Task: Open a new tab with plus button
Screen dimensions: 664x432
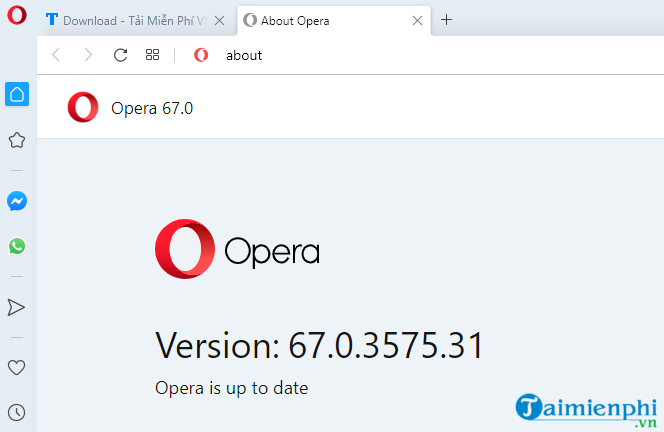Action: click(446, 19)
